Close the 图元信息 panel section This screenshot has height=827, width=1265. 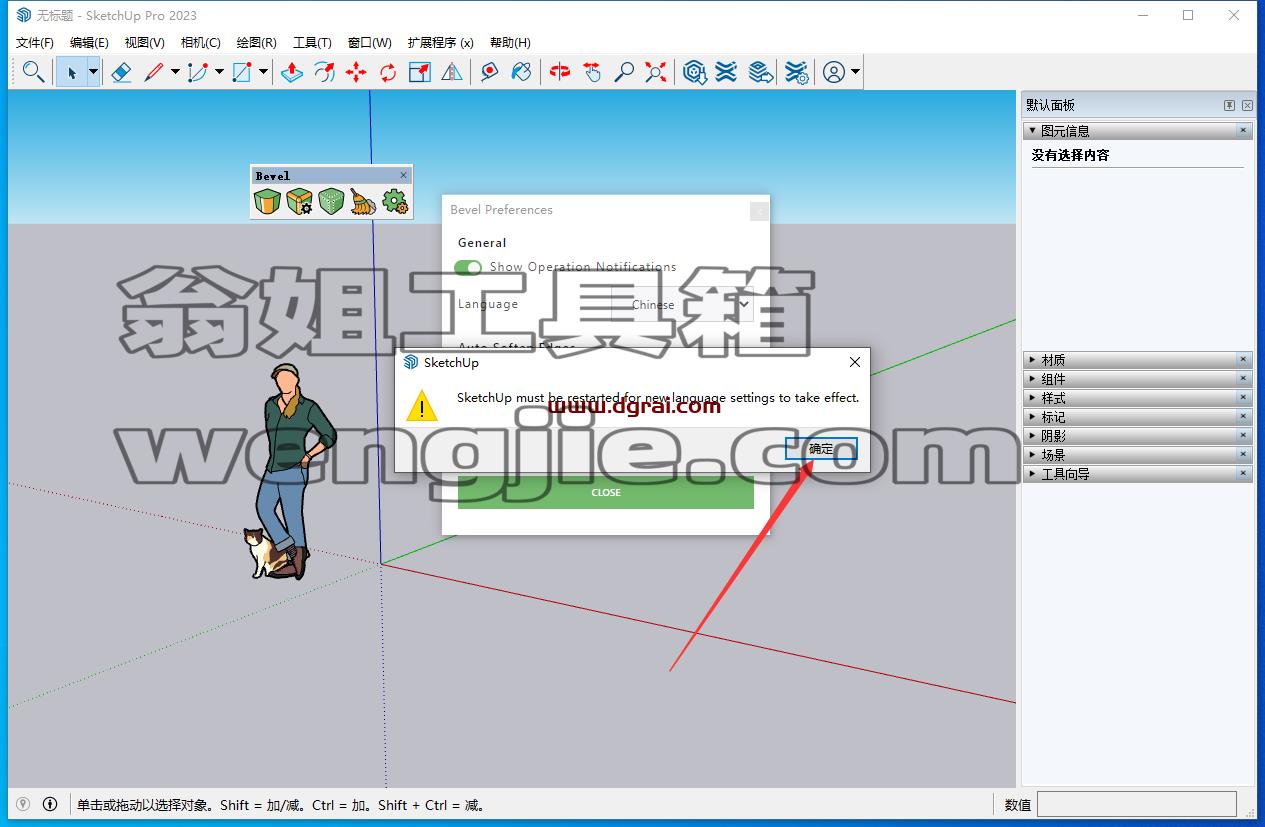1244,131
